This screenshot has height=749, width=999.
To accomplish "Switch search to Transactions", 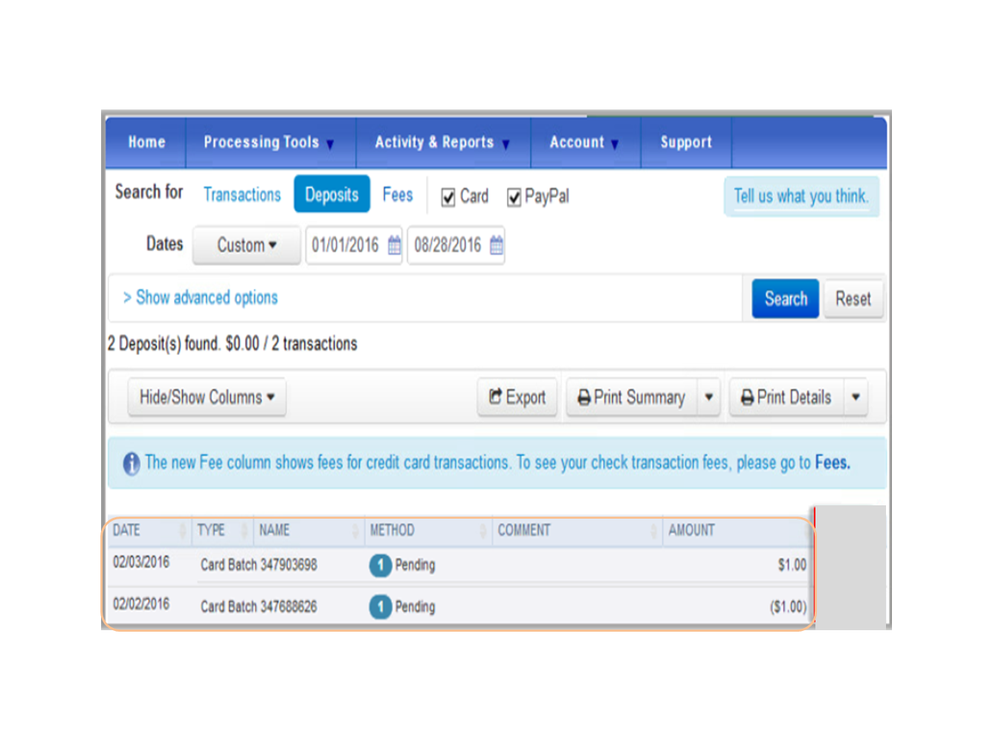I will tap(242, 195).
